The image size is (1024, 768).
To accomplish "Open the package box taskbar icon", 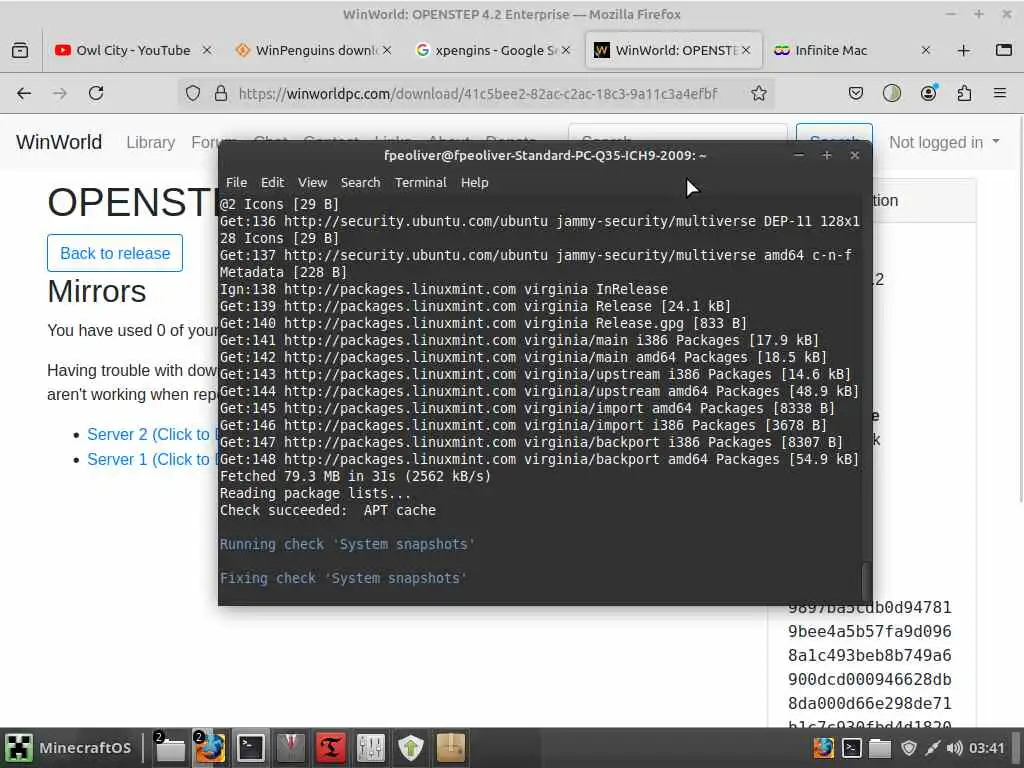I will [x=451, y=748].
